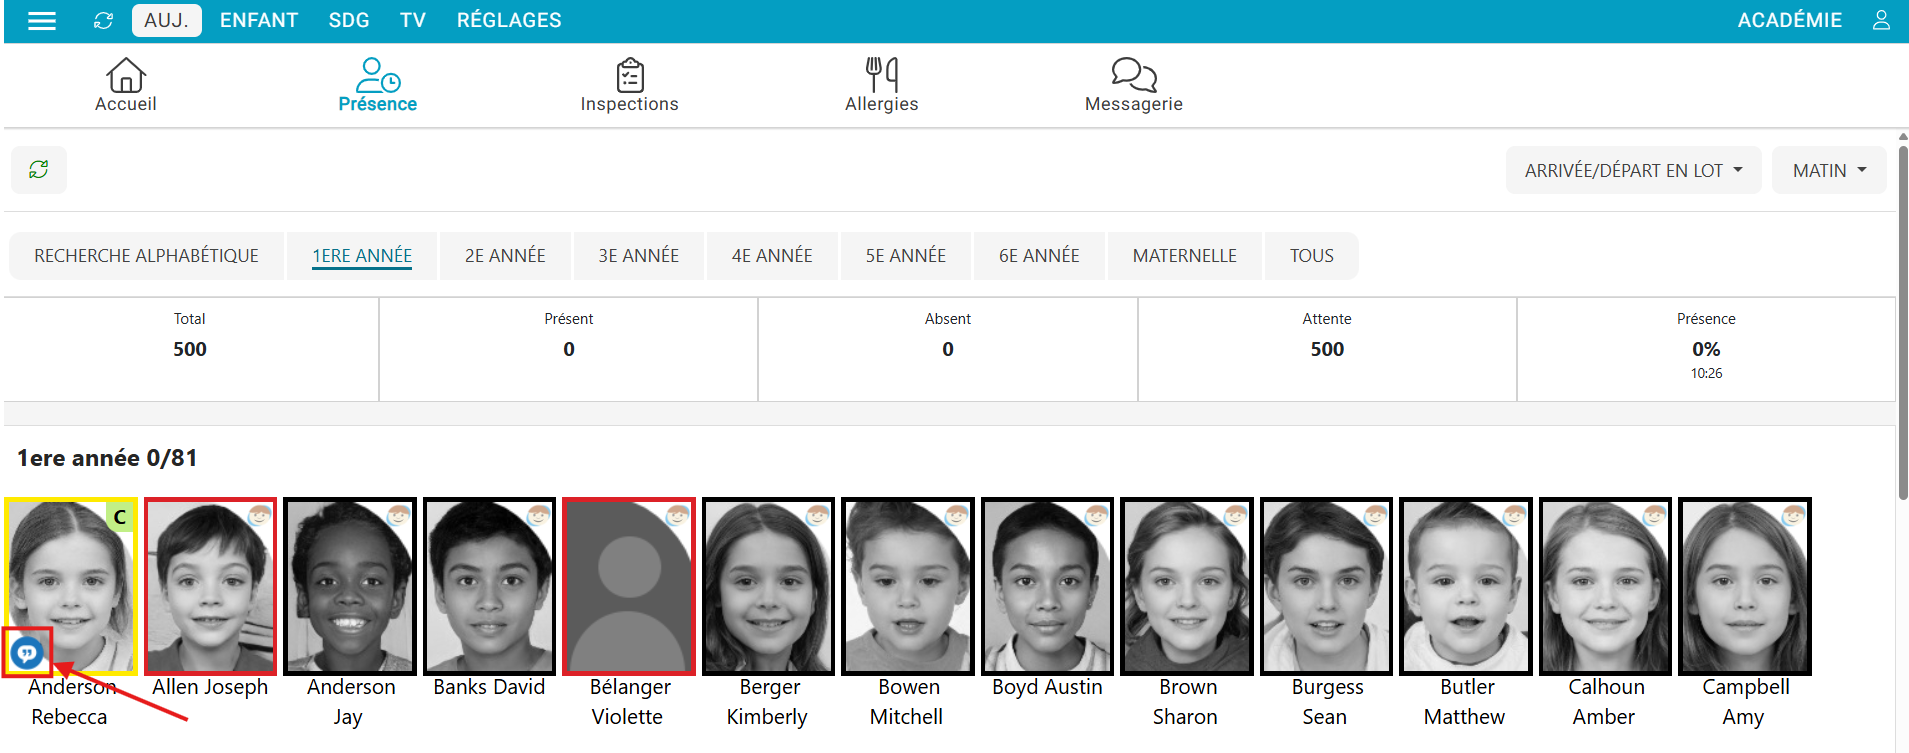Open message bubble on Anderson Rebecca's photo
1909x753 pixels.
pyautogui.click(x=27, y=653)
